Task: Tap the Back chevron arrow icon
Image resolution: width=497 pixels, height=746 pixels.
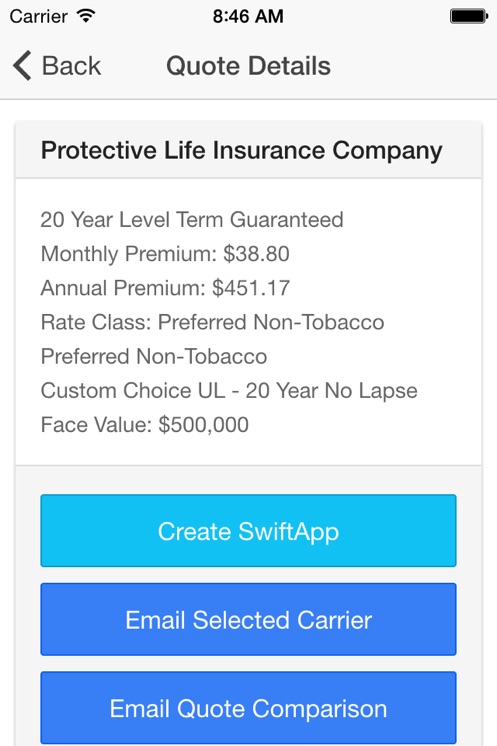Action: point(22,66)
